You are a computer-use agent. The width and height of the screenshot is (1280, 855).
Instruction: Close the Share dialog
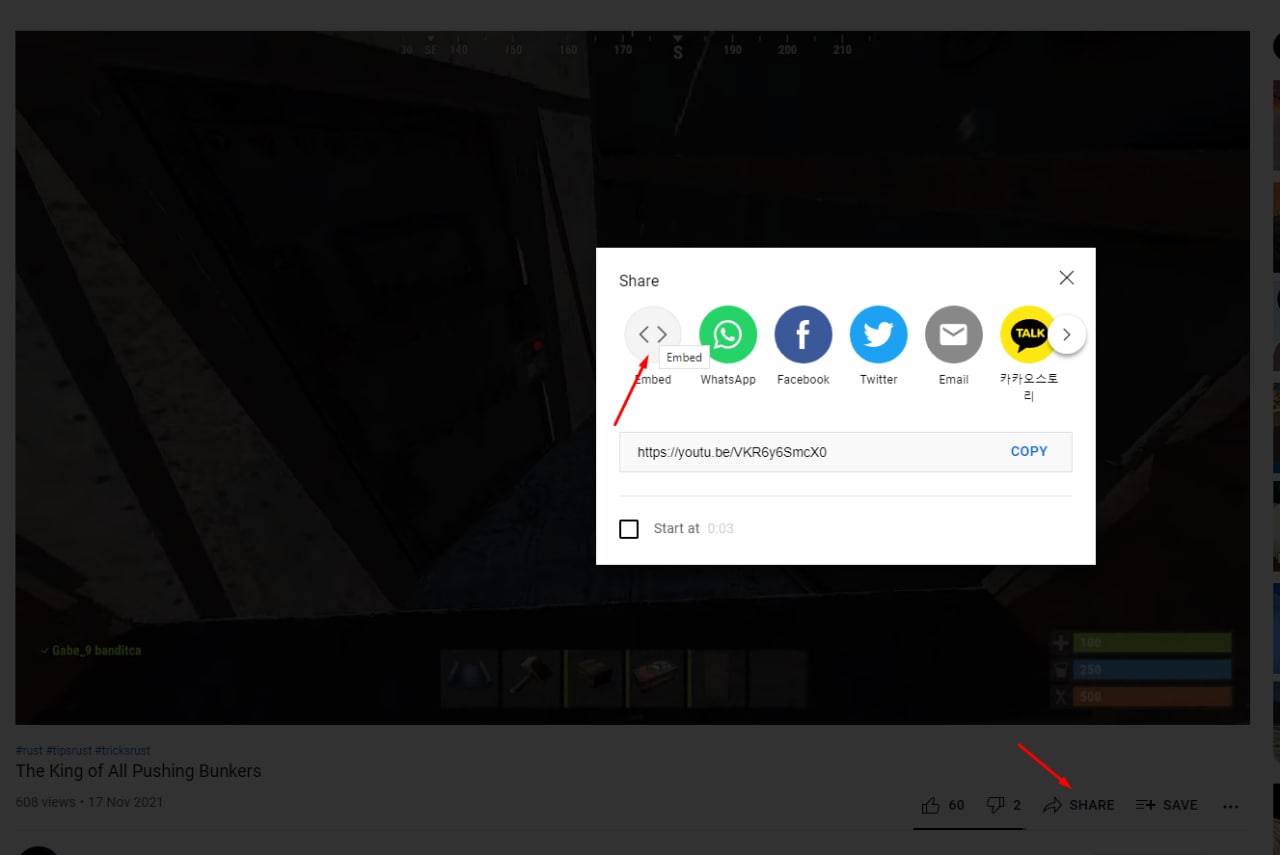[x=1067, y=278]
